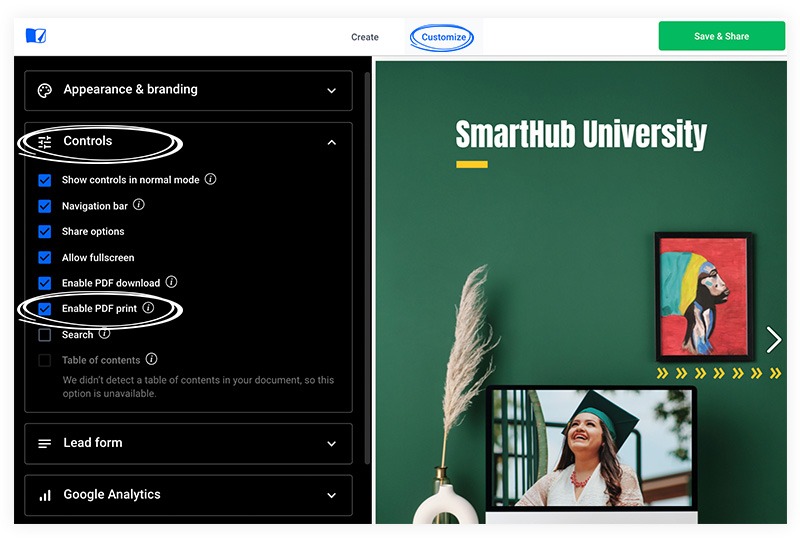Select the Customize tab
Screen dimensions: 800x540
coord(443,37)
